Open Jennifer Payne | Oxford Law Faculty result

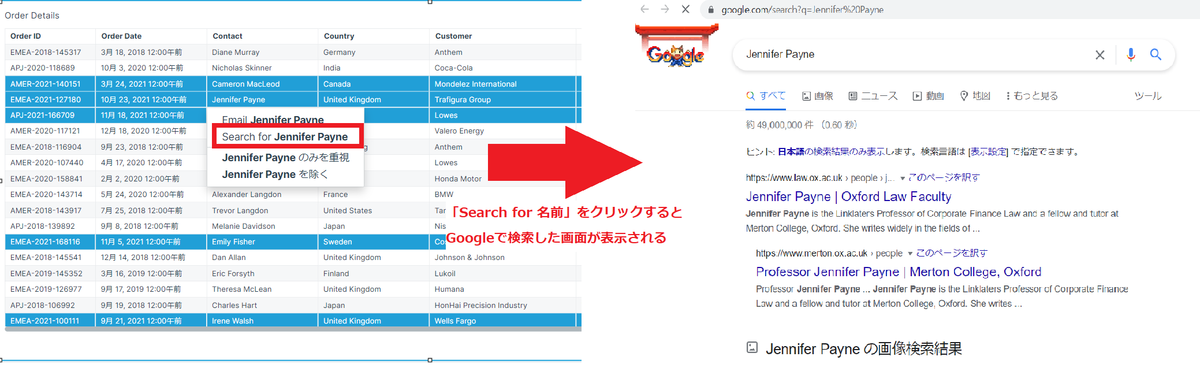(849, 196)
